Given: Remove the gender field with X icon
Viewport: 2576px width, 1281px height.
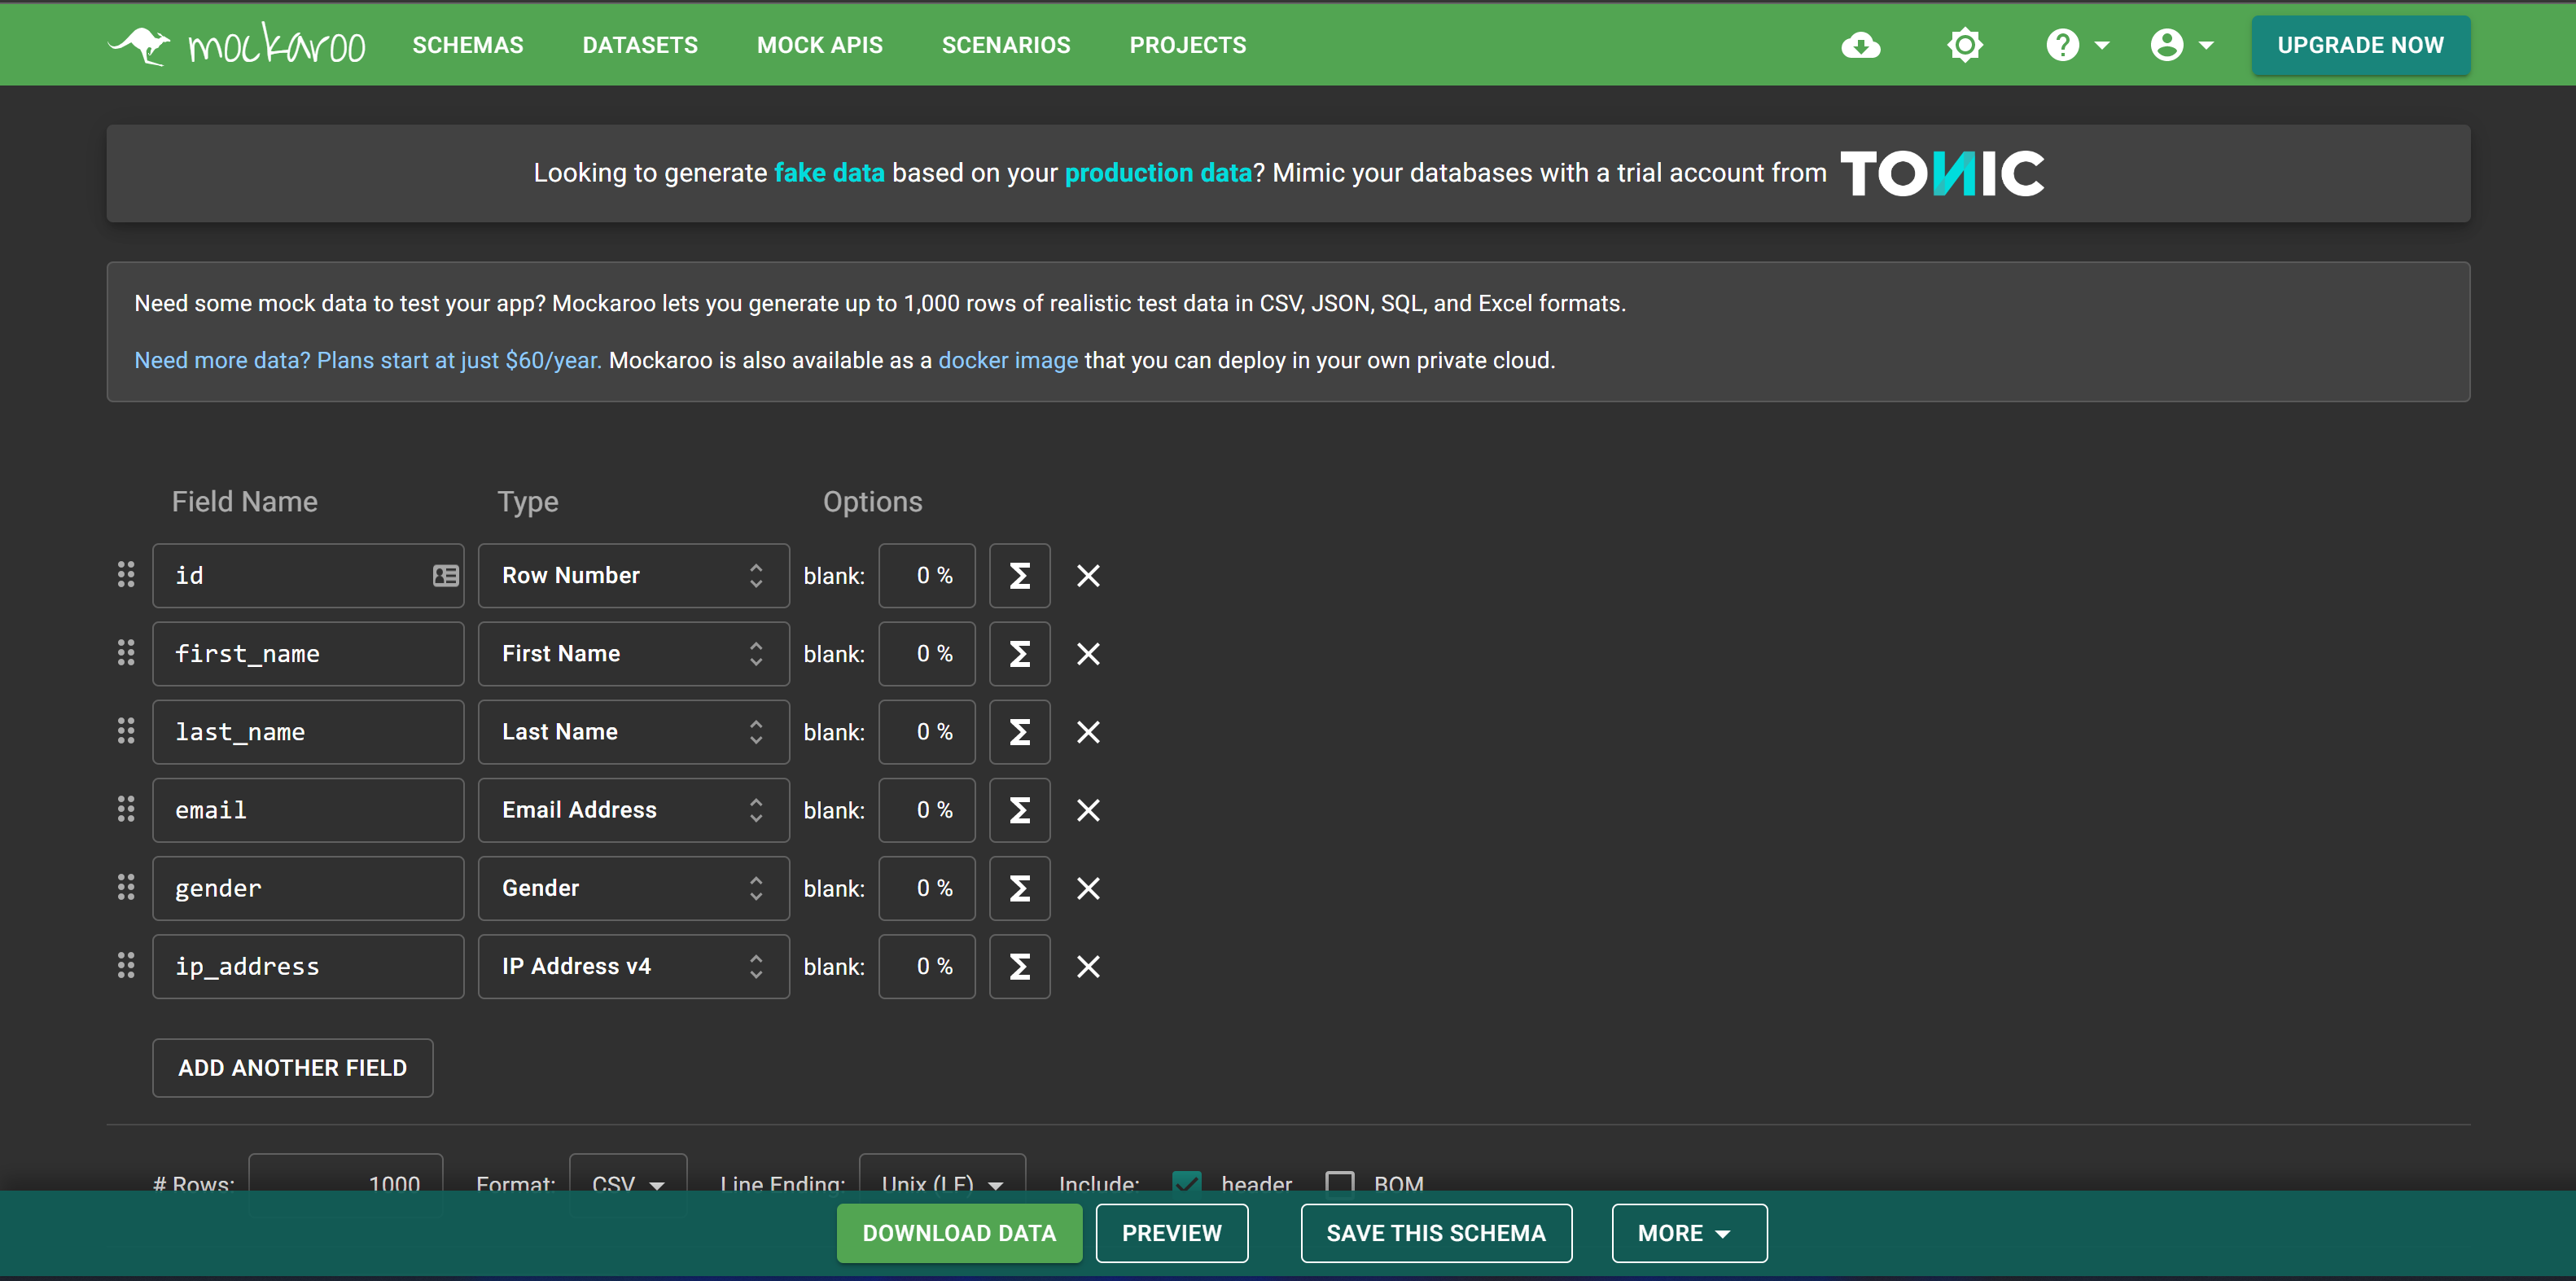Looking at the screenshot, I should tap(1088, 888).
